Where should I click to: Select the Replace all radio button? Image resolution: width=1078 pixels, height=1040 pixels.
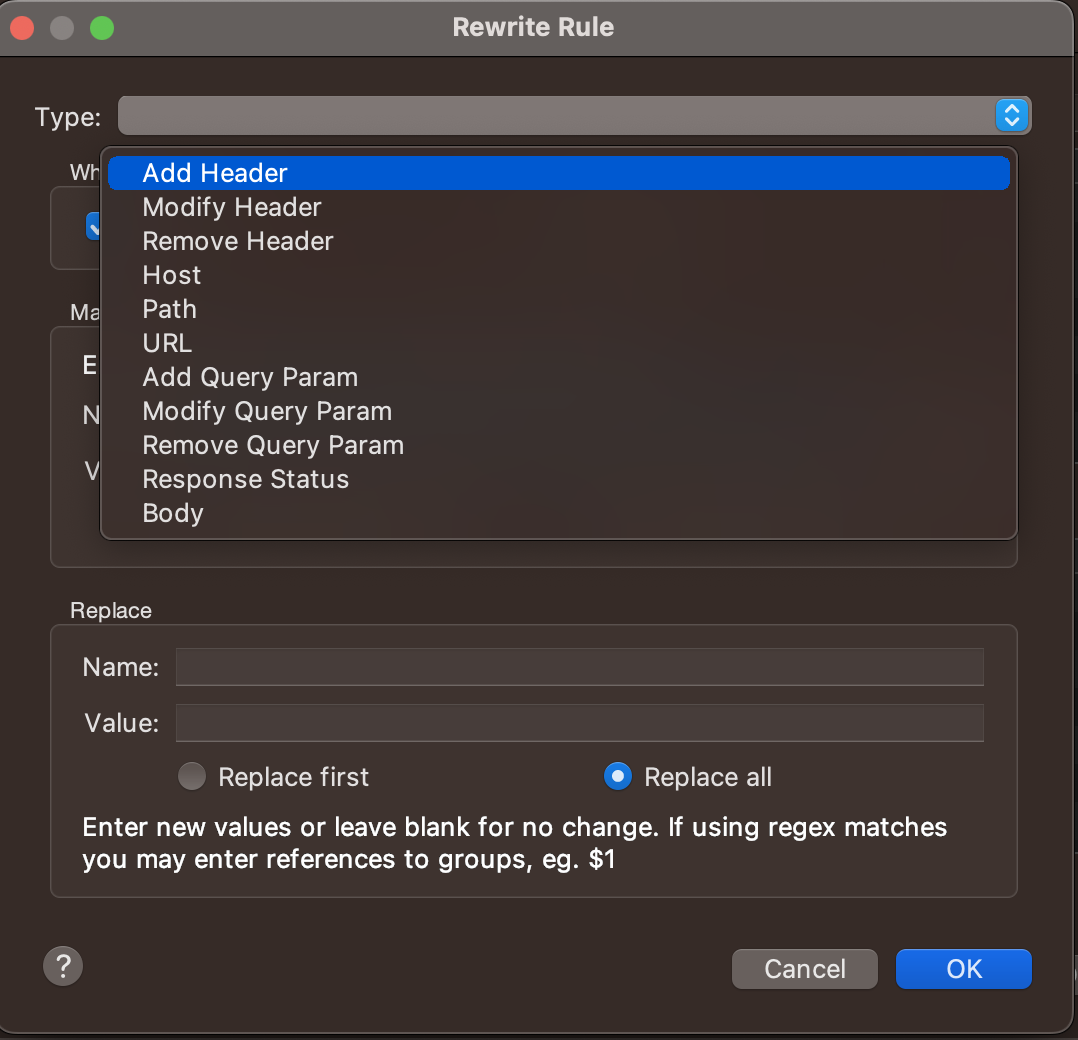618,777
